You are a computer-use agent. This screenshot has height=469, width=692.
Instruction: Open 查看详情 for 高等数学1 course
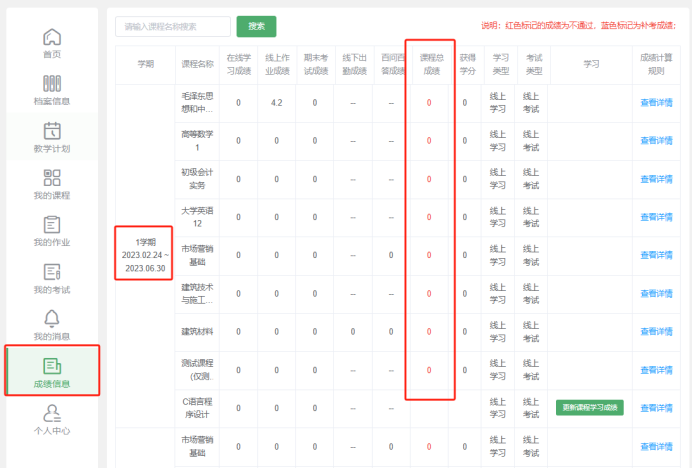[x=656, y=141]
